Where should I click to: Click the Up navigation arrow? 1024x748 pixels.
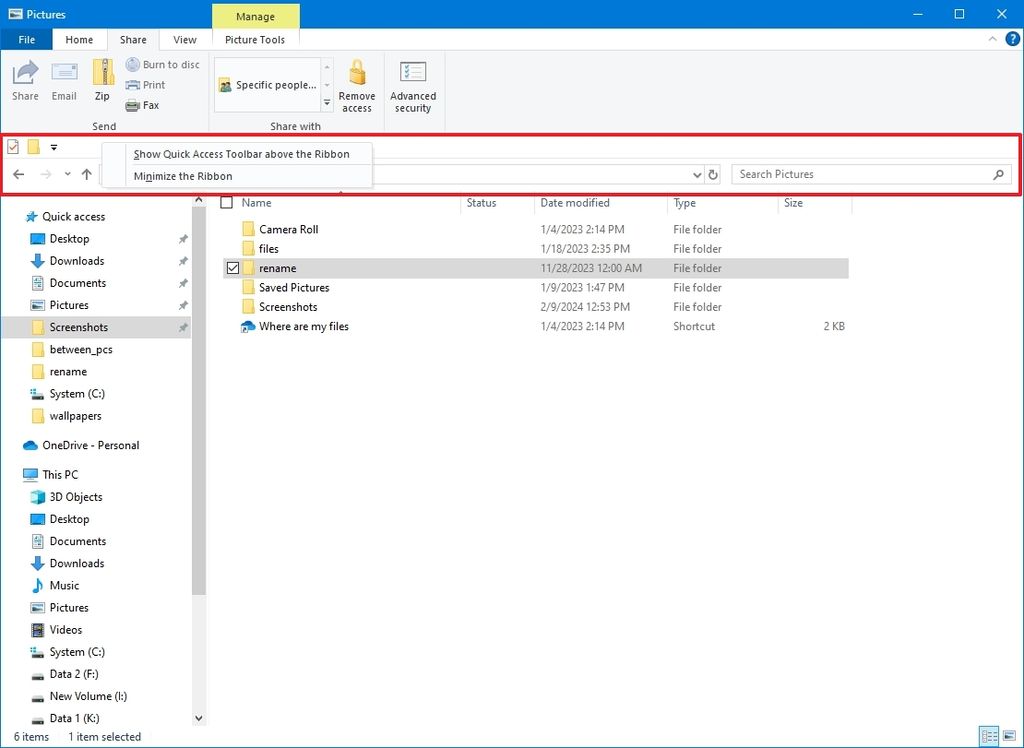click(87, 174)
